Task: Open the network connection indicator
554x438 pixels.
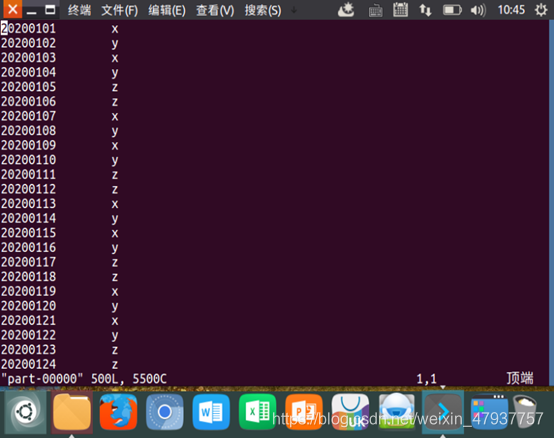Action: 425,10
